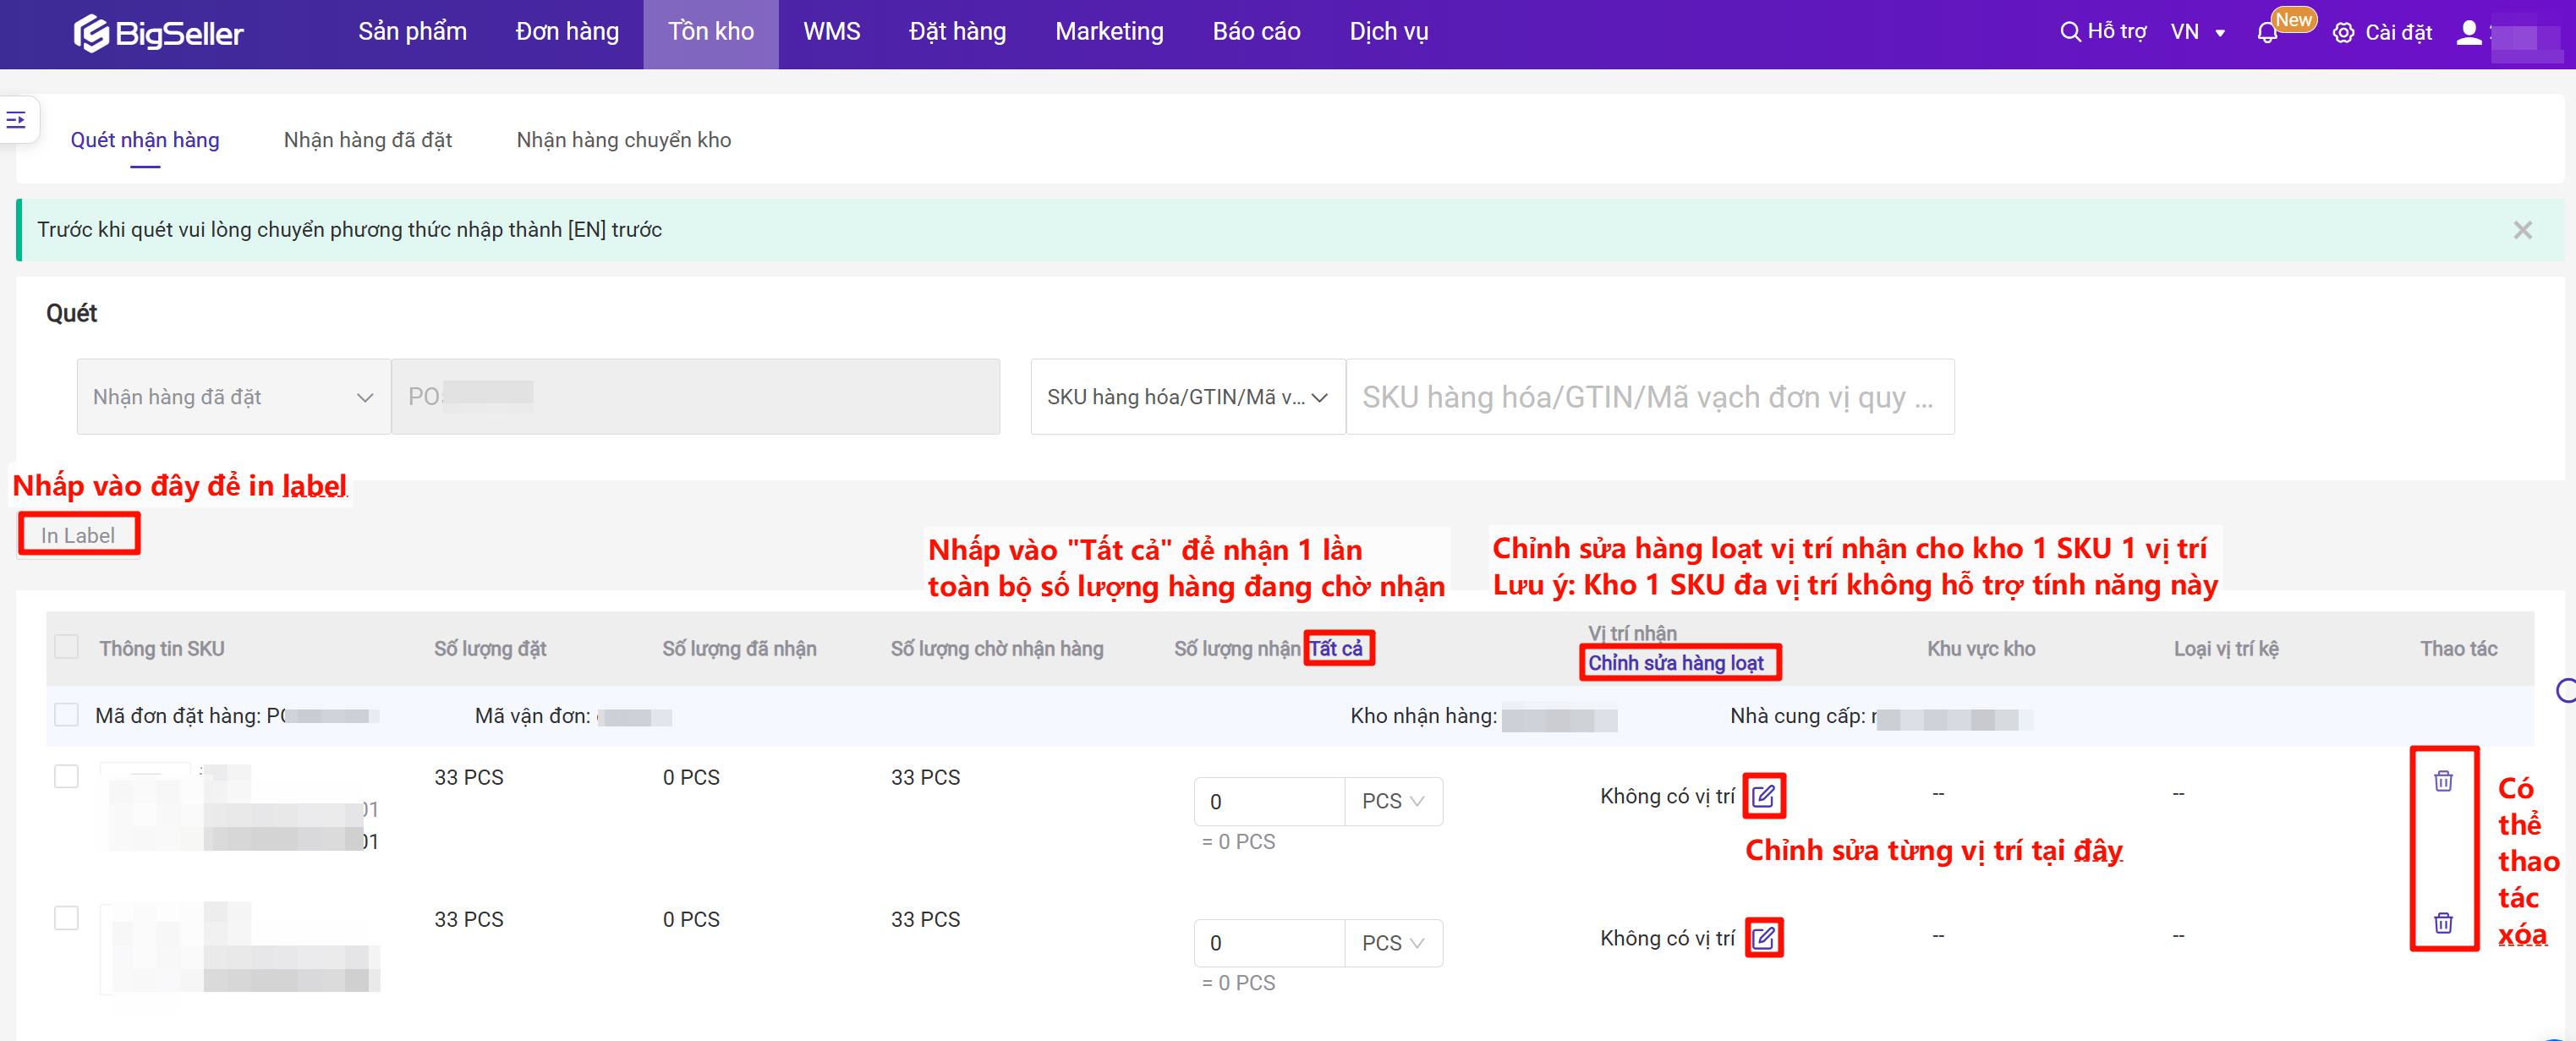Delete the second SKU row
Screen dimensions: 2576x1041
[2442, 923]
